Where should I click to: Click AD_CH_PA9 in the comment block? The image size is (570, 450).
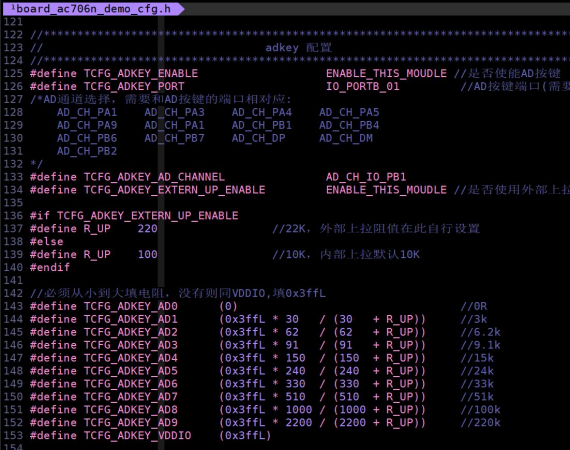click(87, 125)
